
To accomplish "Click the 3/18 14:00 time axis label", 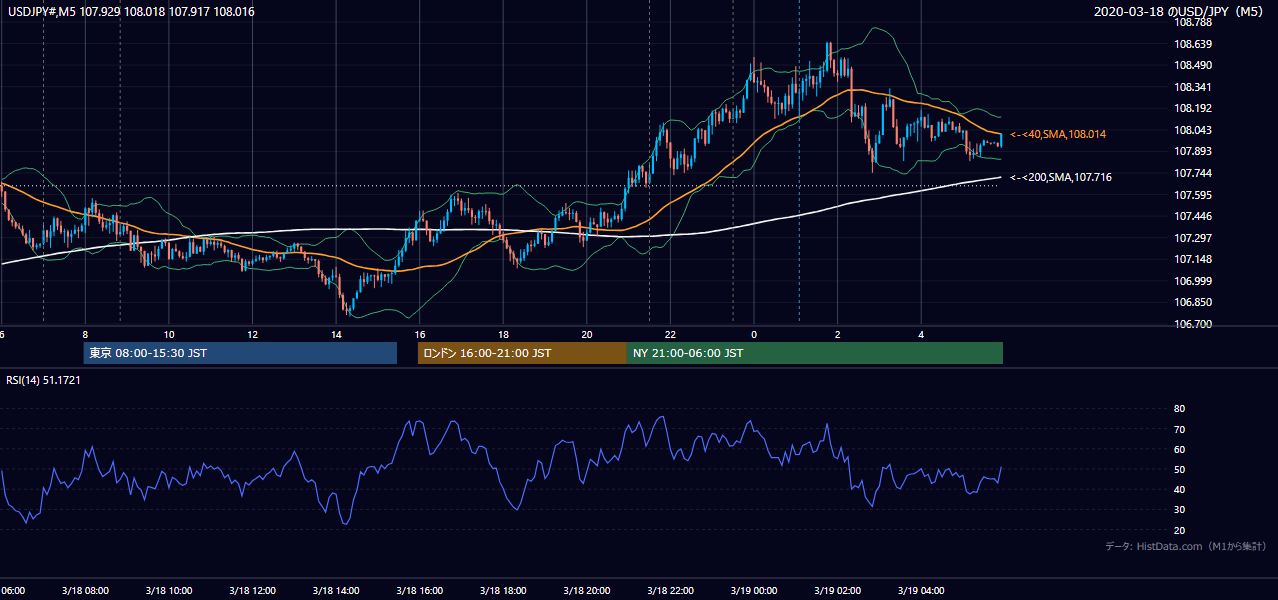I will (336, 591).
